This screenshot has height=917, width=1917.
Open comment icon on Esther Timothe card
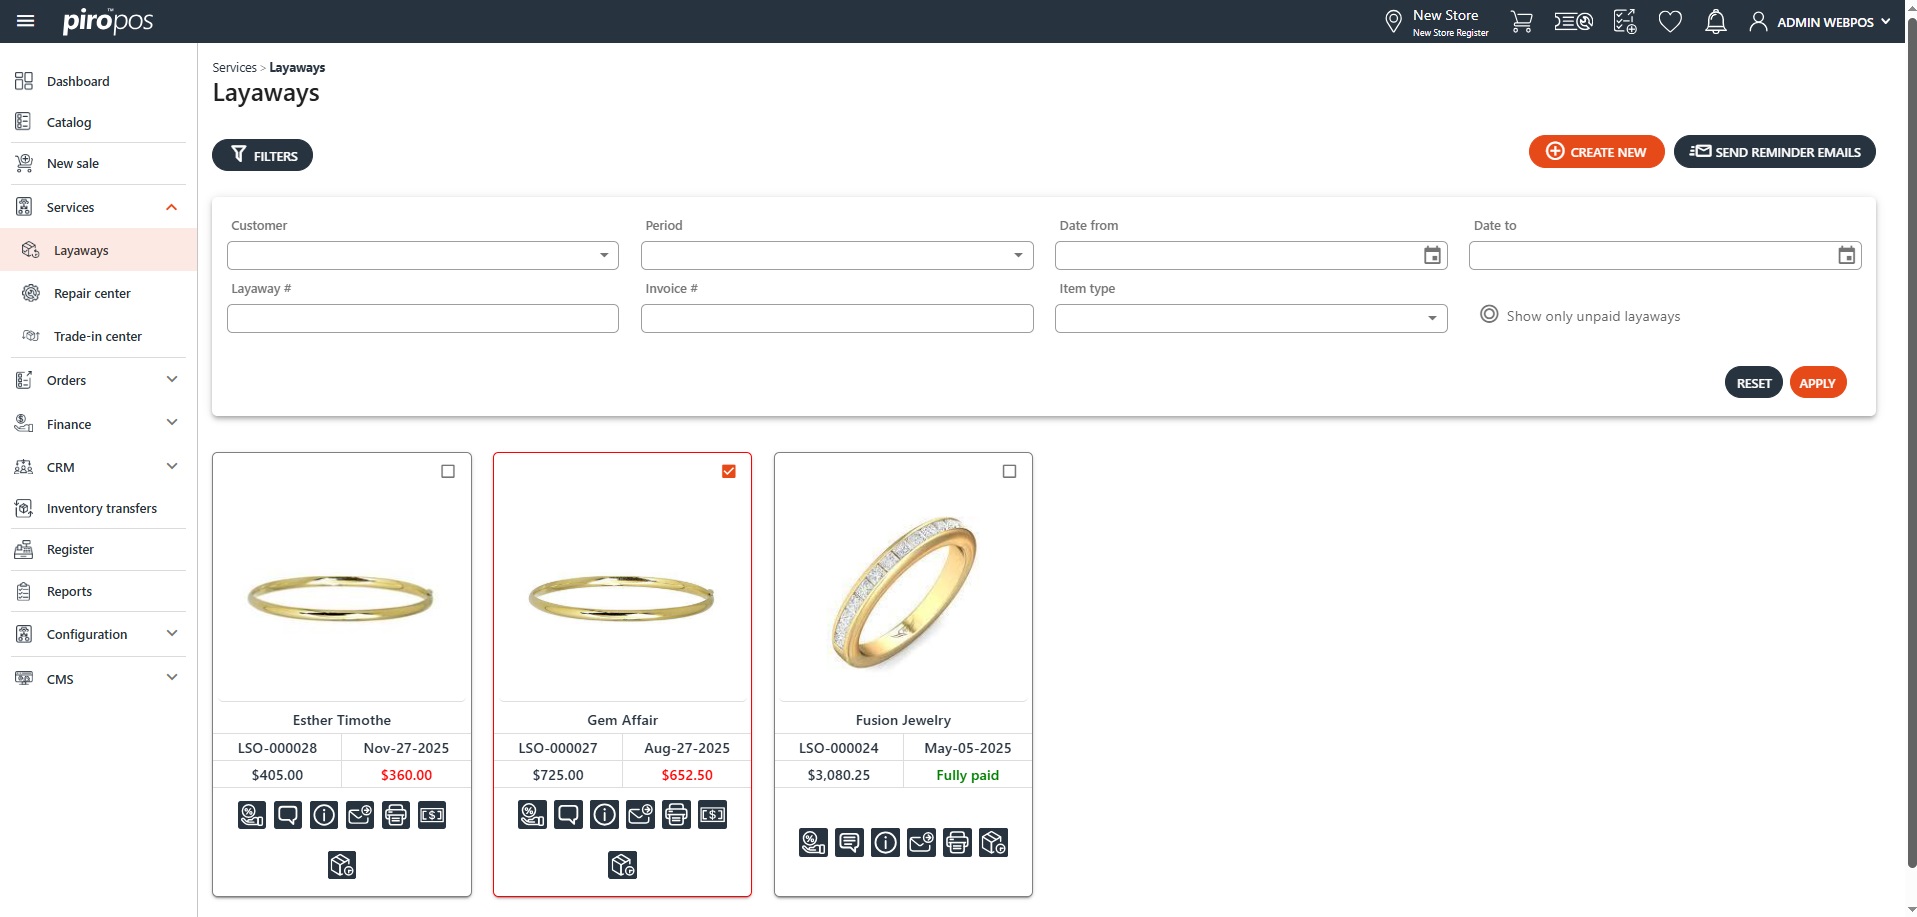coord(288,815)
